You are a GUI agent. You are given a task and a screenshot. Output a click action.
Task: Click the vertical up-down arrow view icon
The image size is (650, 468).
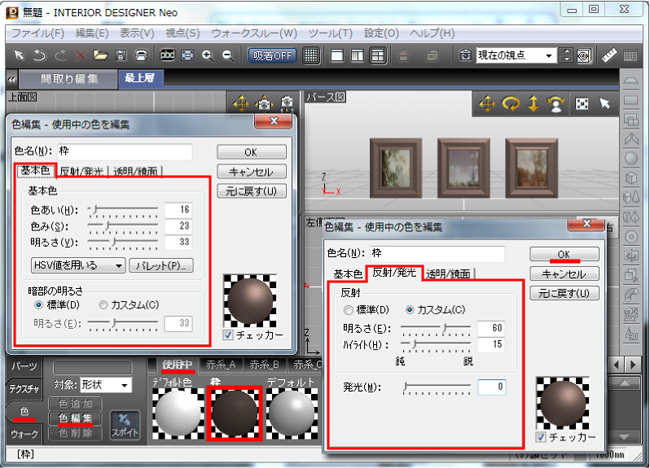532,103
